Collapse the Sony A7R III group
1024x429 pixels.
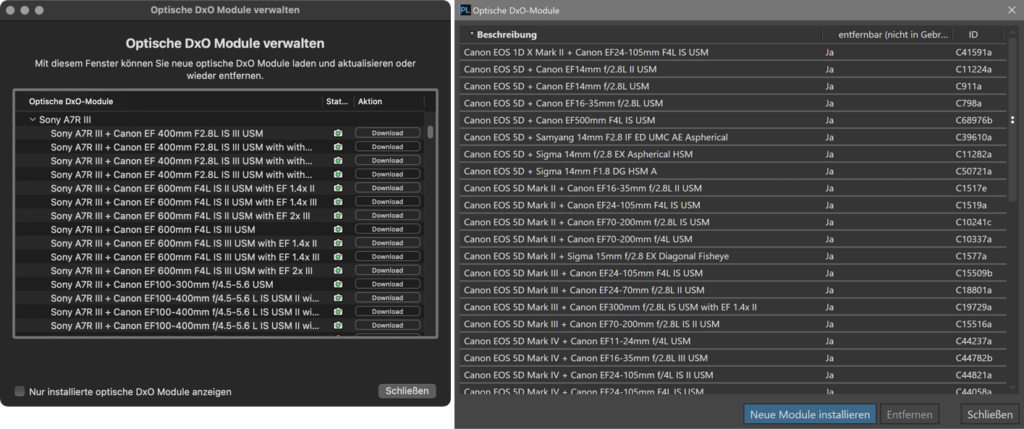point(32,119)
